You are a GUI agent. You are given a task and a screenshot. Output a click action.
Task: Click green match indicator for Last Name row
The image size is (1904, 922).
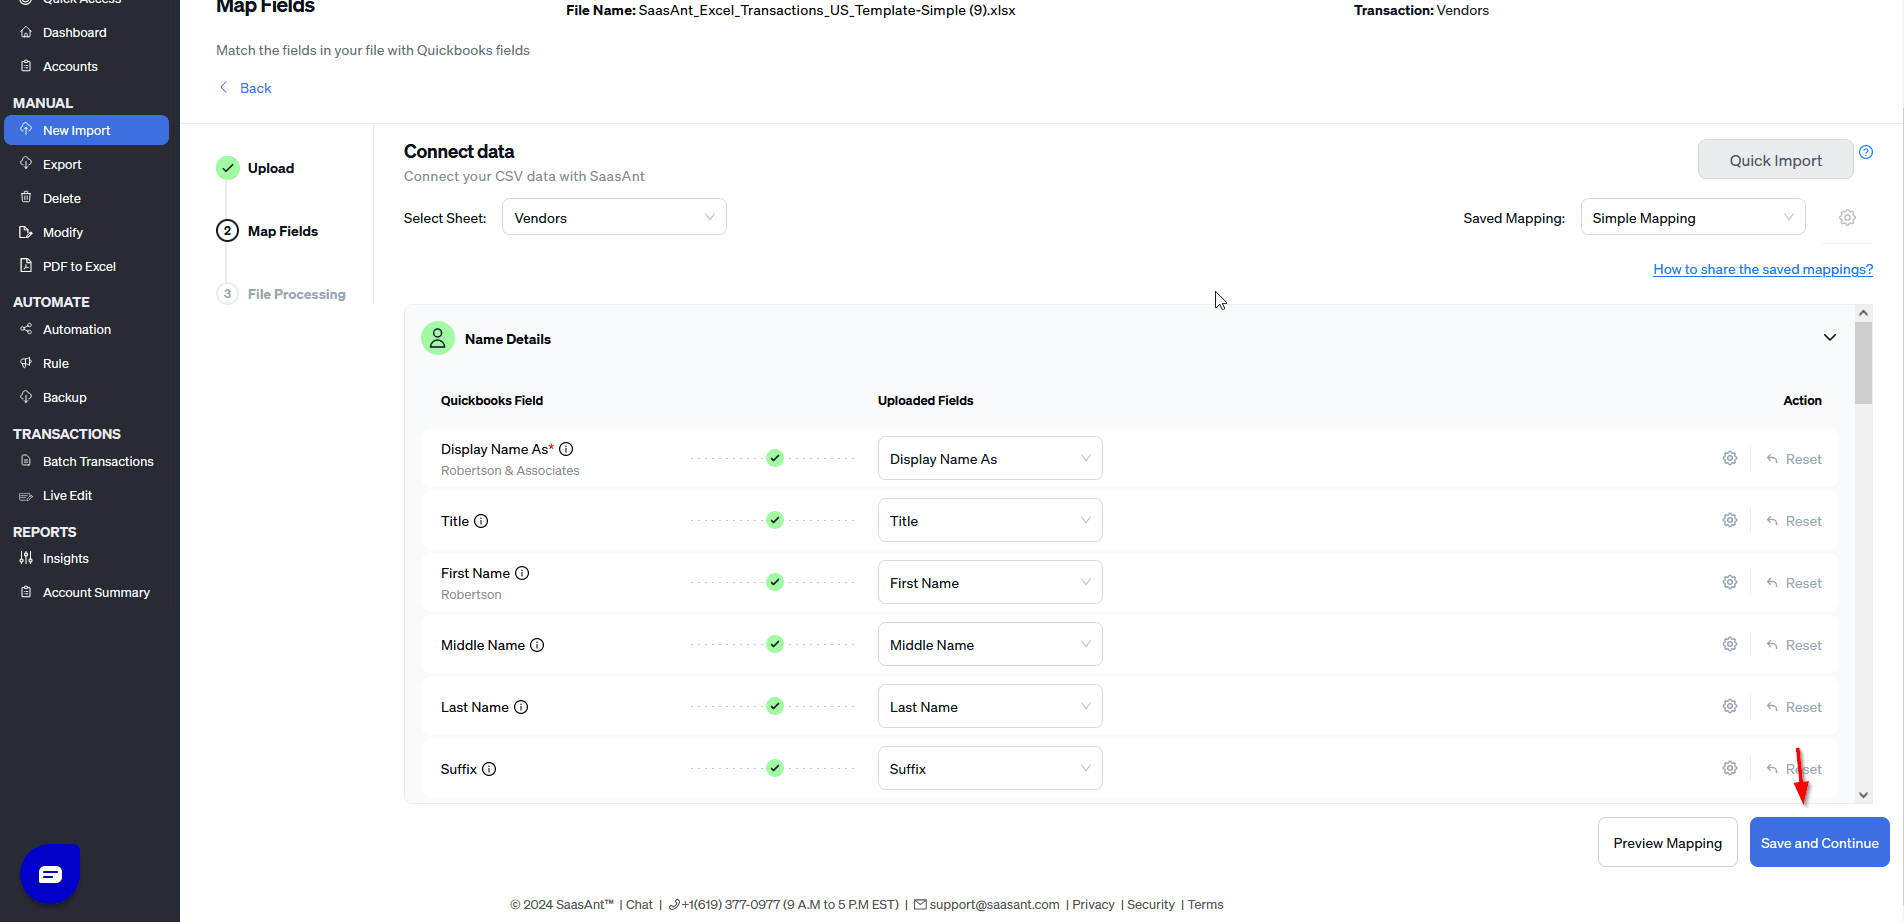775,706
